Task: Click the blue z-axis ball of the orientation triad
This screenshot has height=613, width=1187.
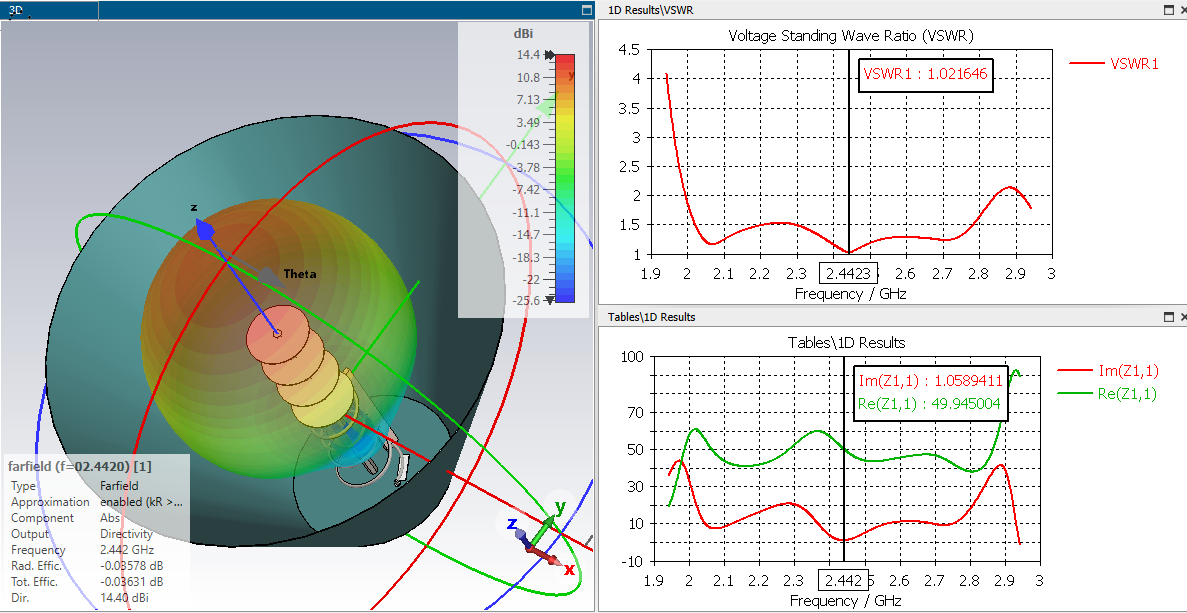Action: pyautogui.click(x=521, y=534)
